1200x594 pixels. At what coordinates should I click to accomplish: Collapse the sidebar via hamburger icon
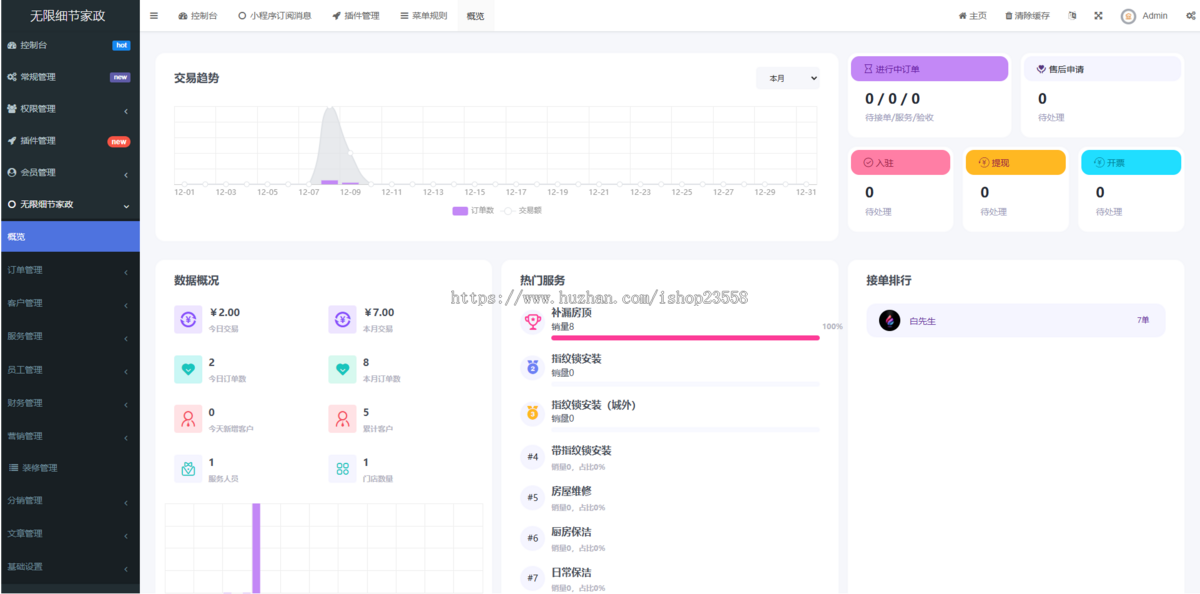pos(153,15)
